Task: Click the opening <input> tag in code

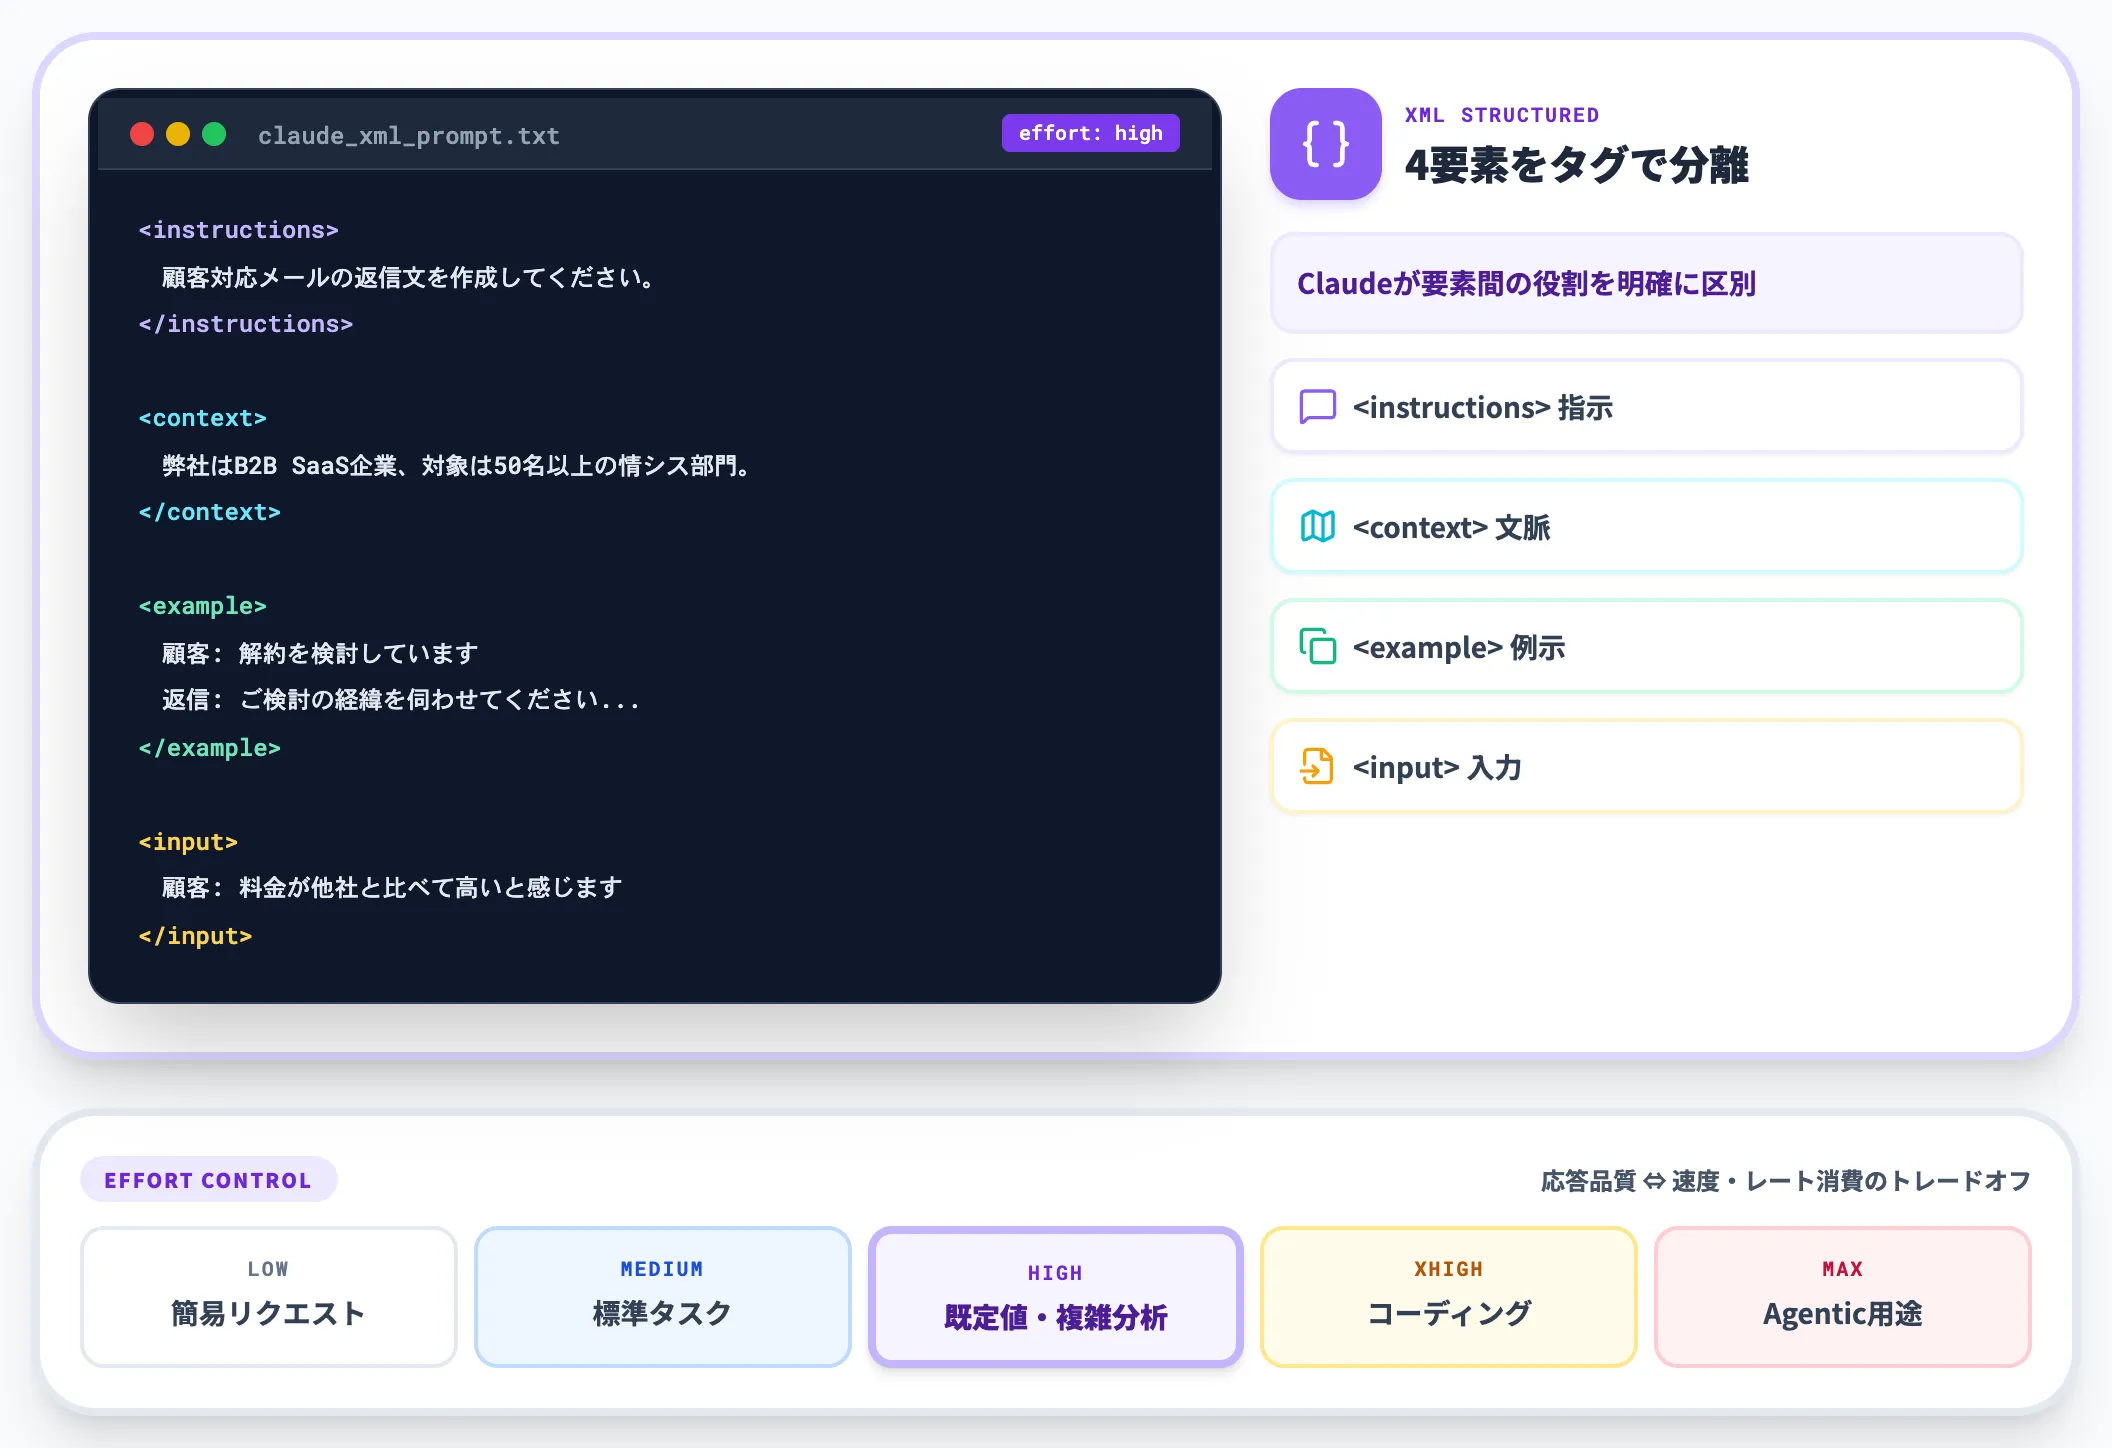Action: [x=188, y=842]
